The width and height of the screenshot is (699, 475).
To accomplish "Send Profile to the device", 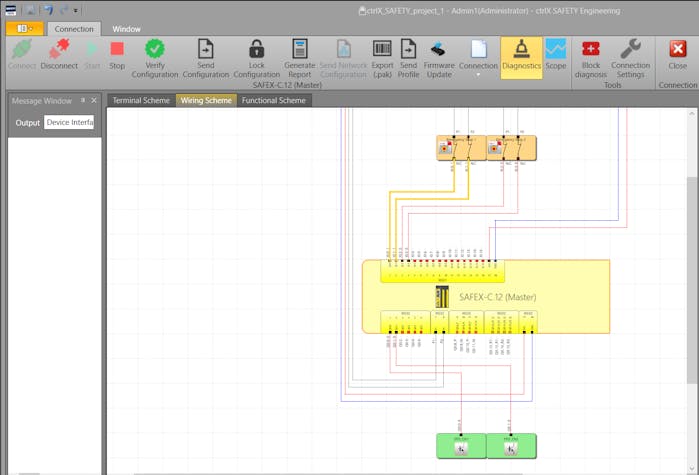I will coord(408,58).
